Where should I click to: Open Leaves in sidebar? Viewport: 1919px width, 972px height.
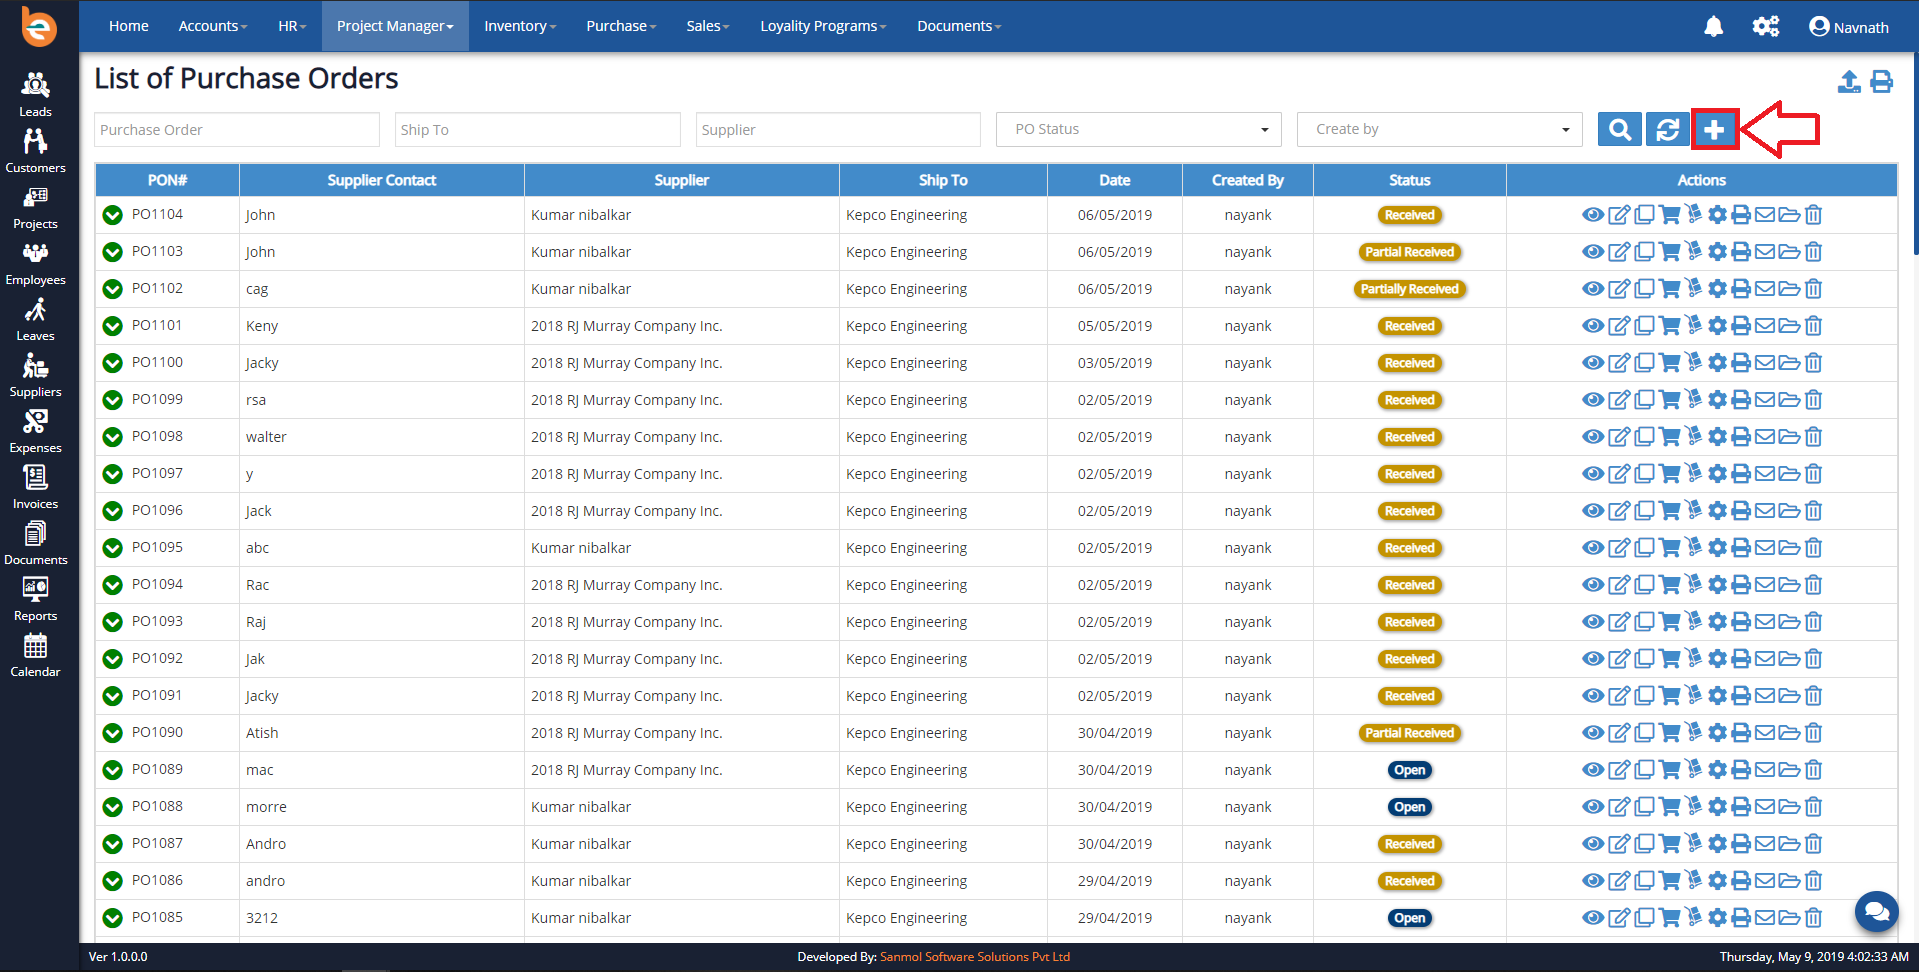click(x=36, y=318)
